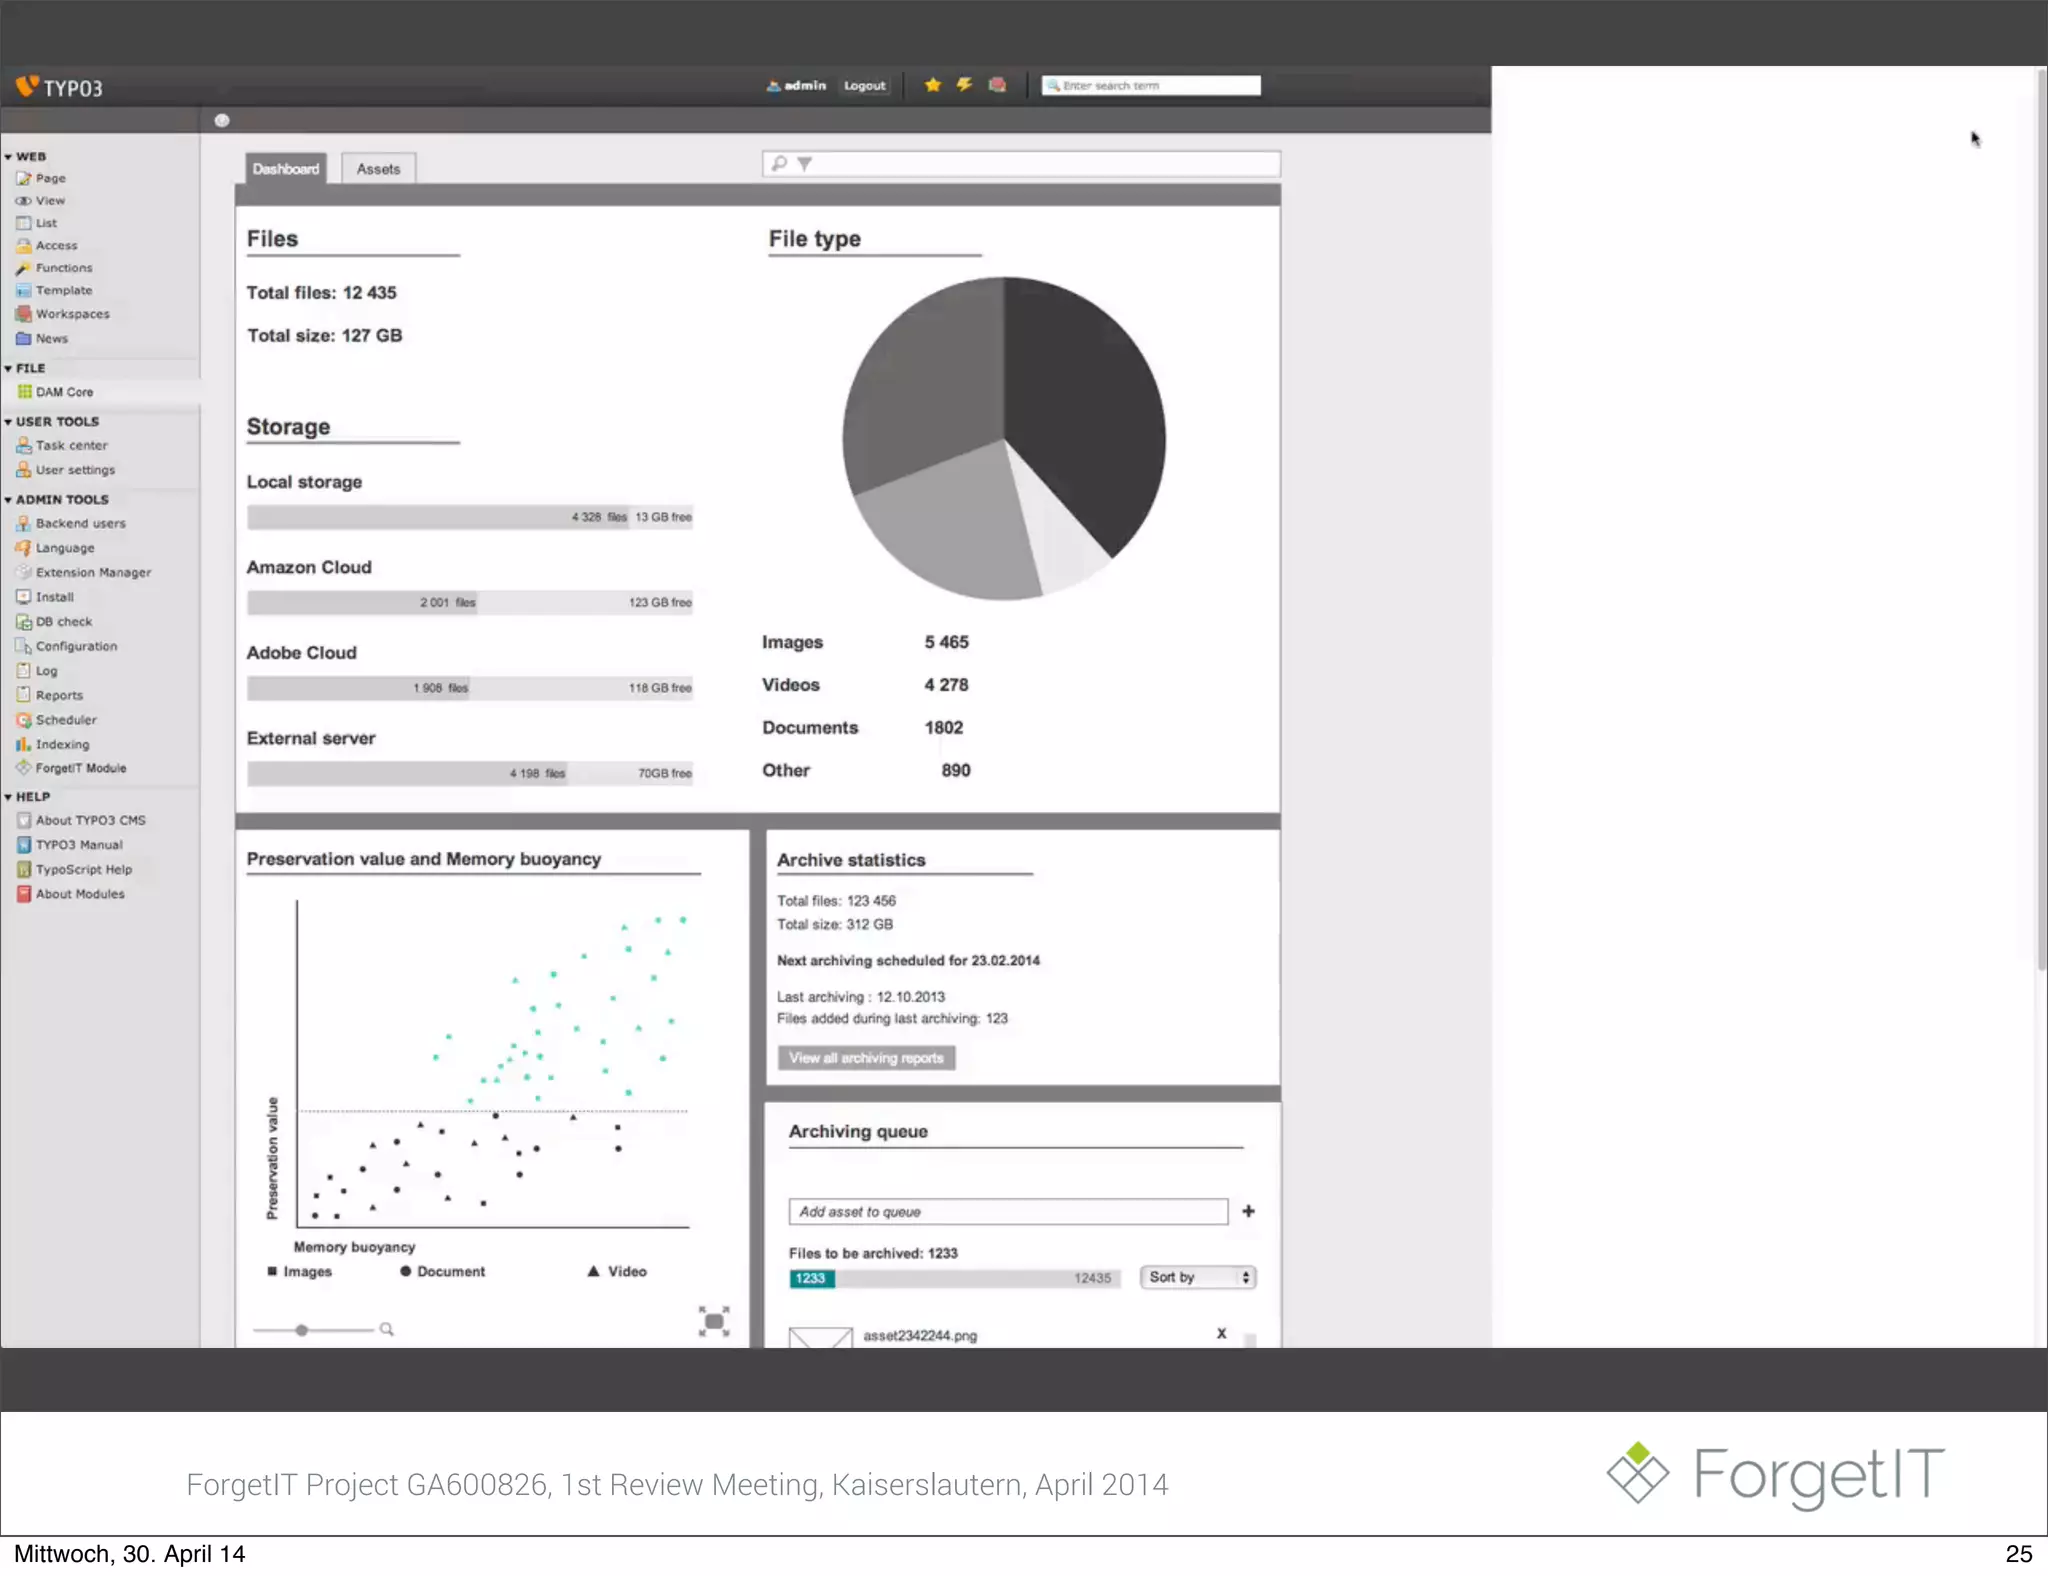
Task: Open the Scheduler admin tool
Action: coord(66,720)
